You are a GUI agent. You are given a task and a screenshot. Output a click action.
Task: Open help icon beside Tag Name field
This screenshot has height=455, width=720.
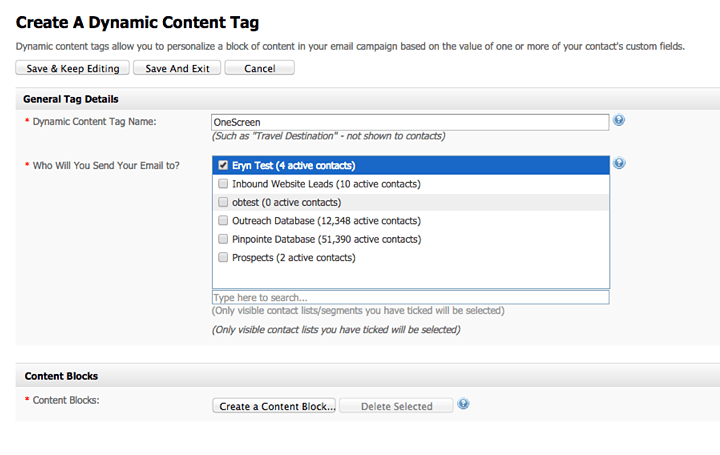(619, 120)
